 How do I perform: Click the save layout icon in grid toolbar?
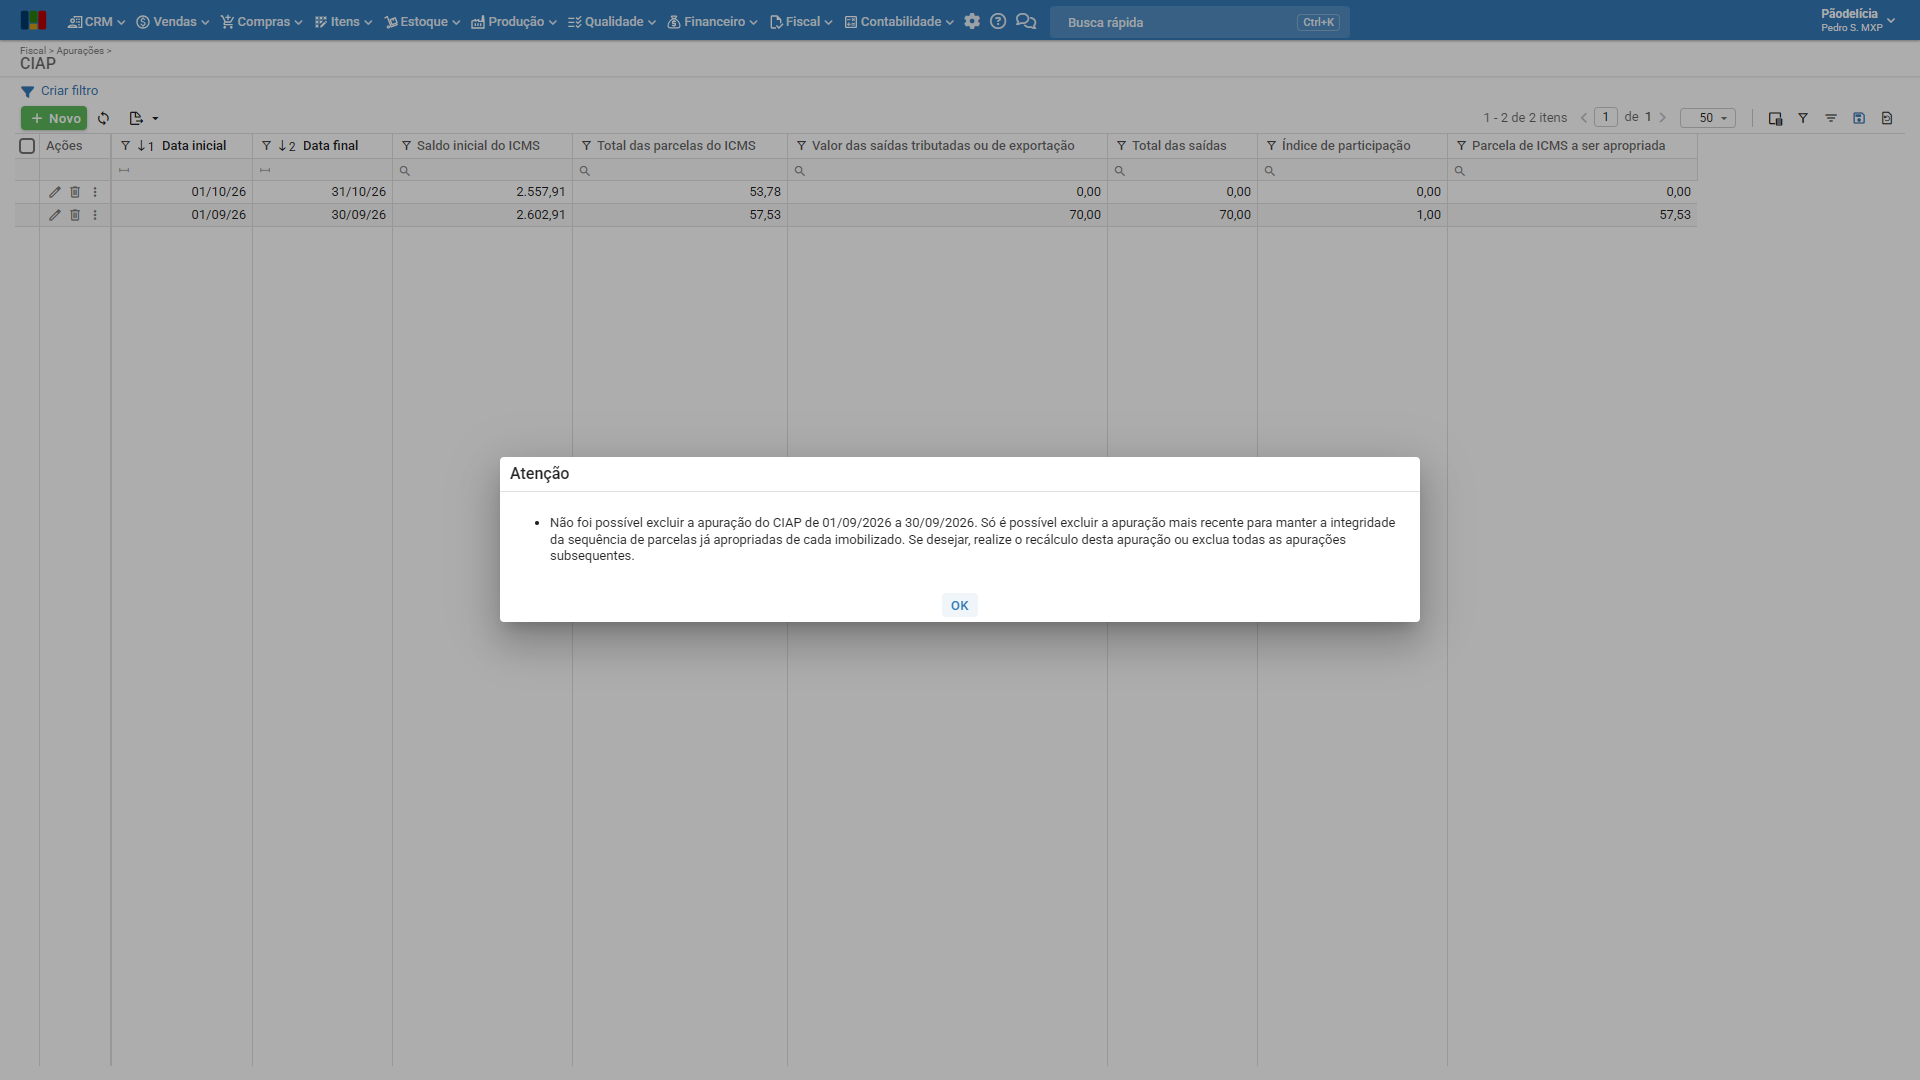[1859, 118]
